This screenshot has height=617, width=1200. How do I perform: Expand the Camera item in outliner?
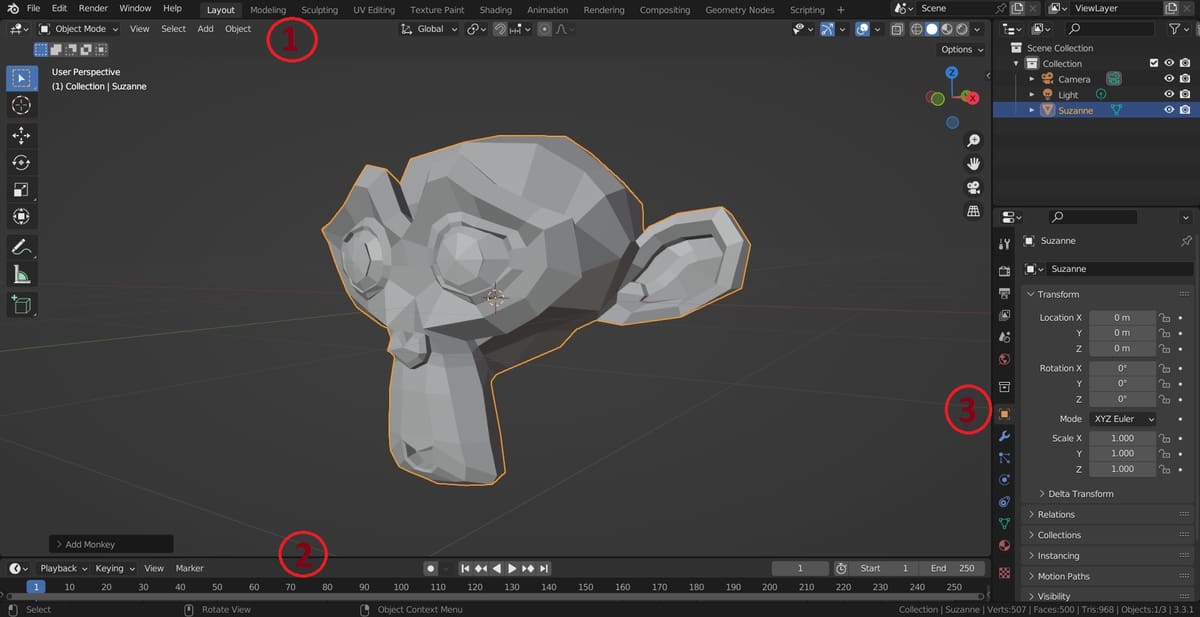tap(1032, 79)
